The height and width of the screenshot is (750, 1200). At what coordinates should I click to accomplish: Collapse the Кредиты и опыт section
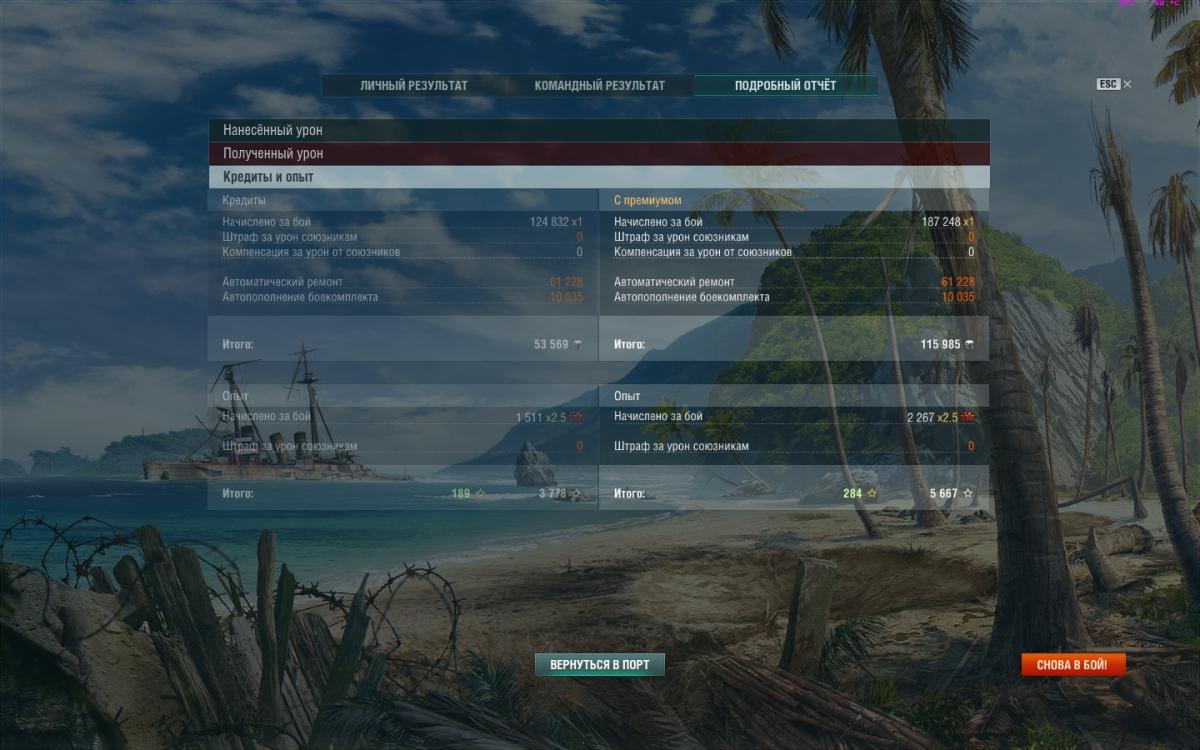point(599,177)
